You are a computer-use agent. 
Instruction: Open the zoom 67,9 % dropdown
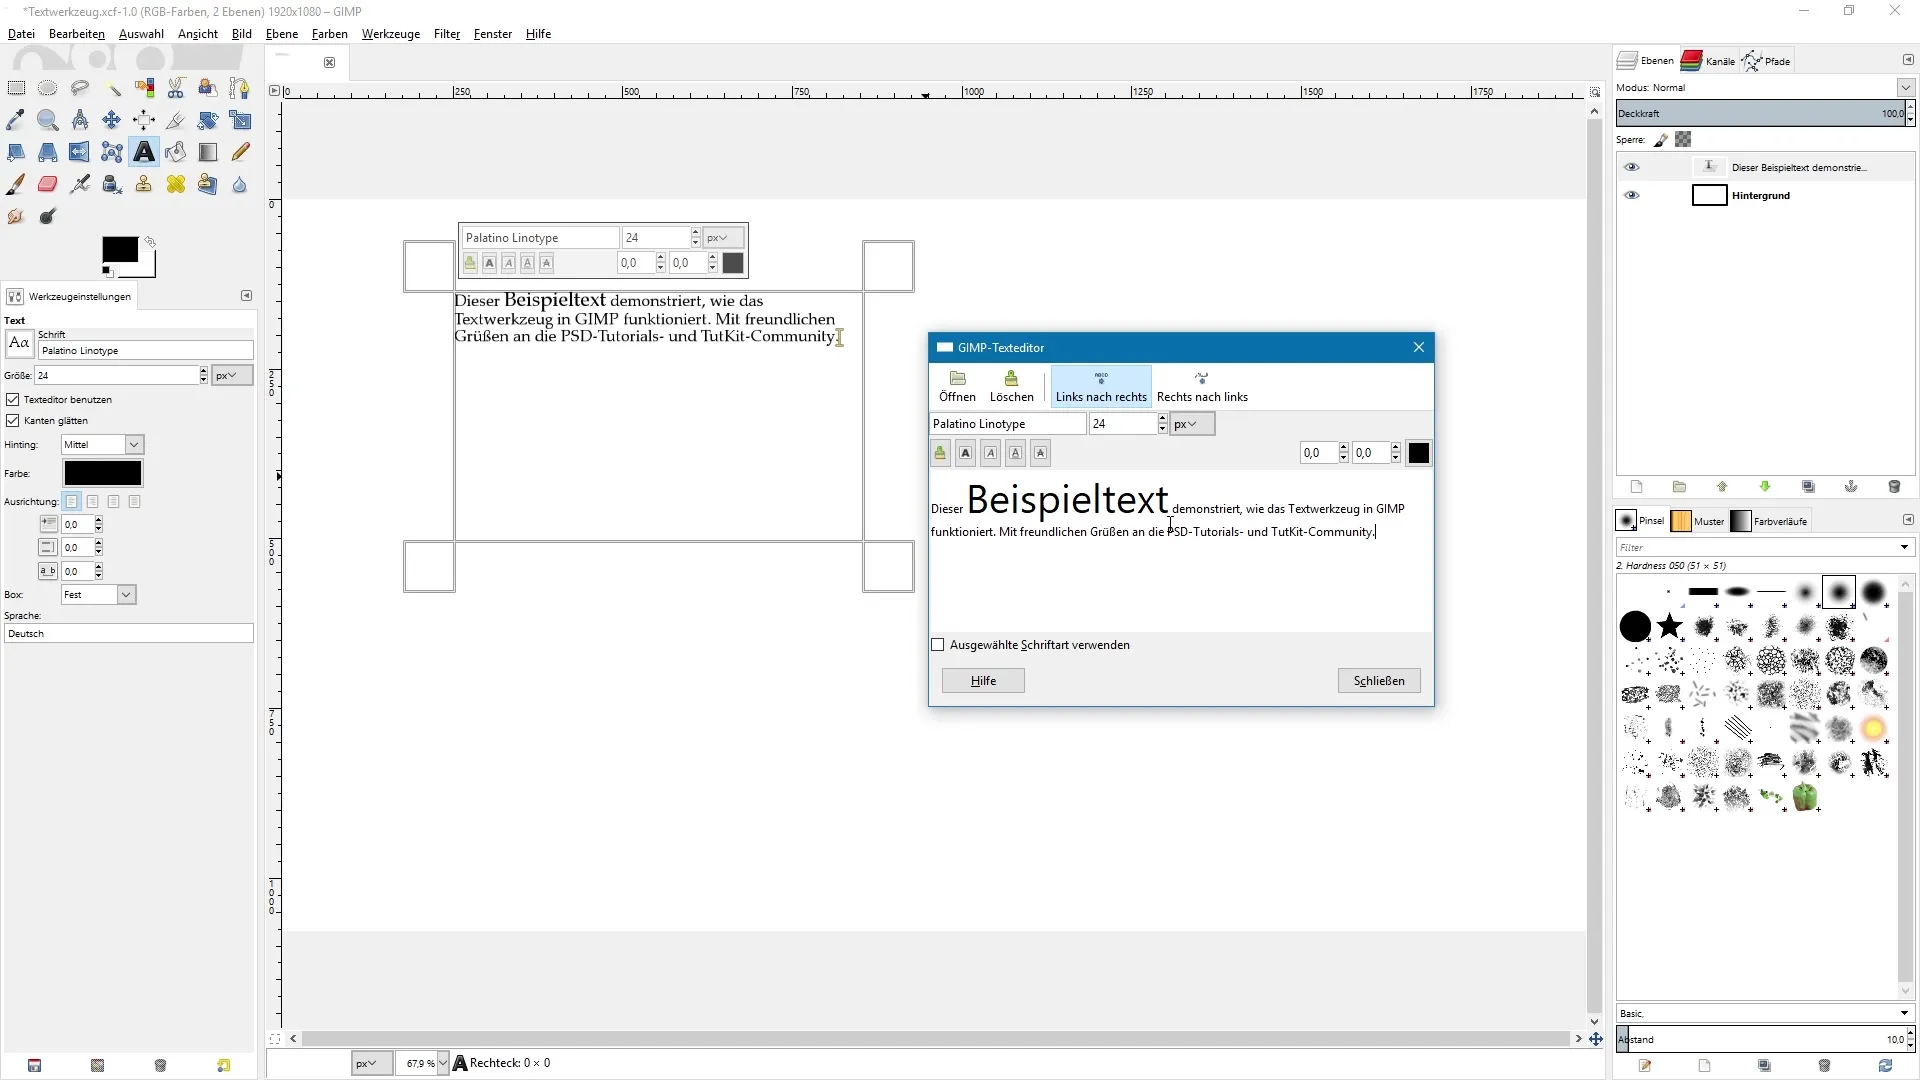click(x=443, y=1063)
